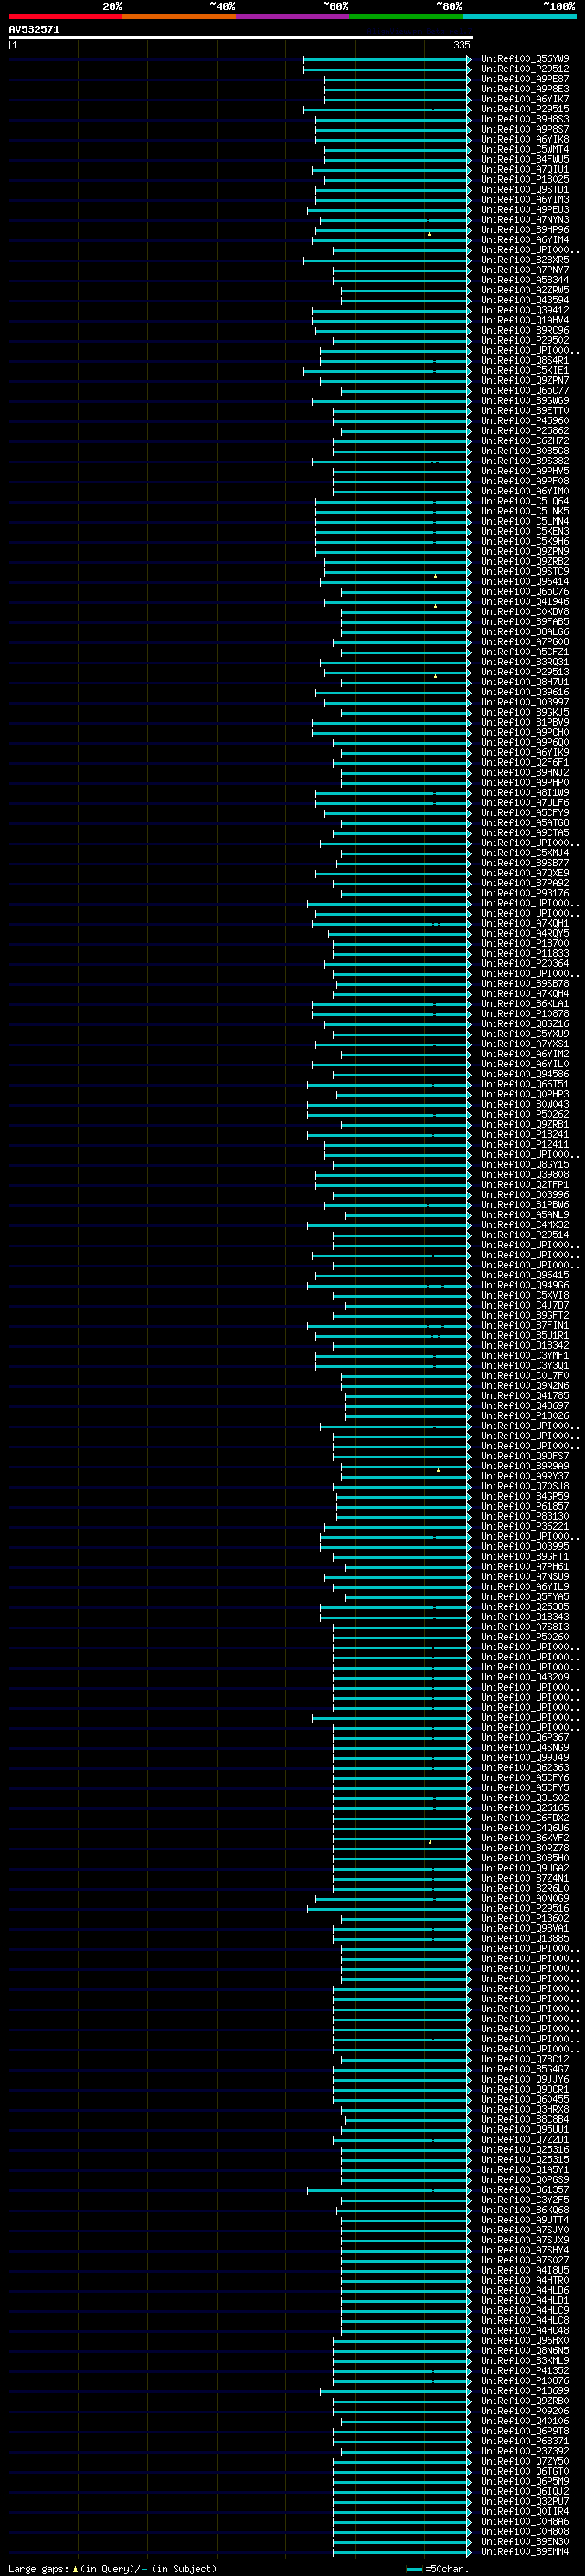Select hit label UniRef100_Q8S4R1
The height and width of the screenshot is (2576, 585).
pyautogui.click(x=525, y=360)
